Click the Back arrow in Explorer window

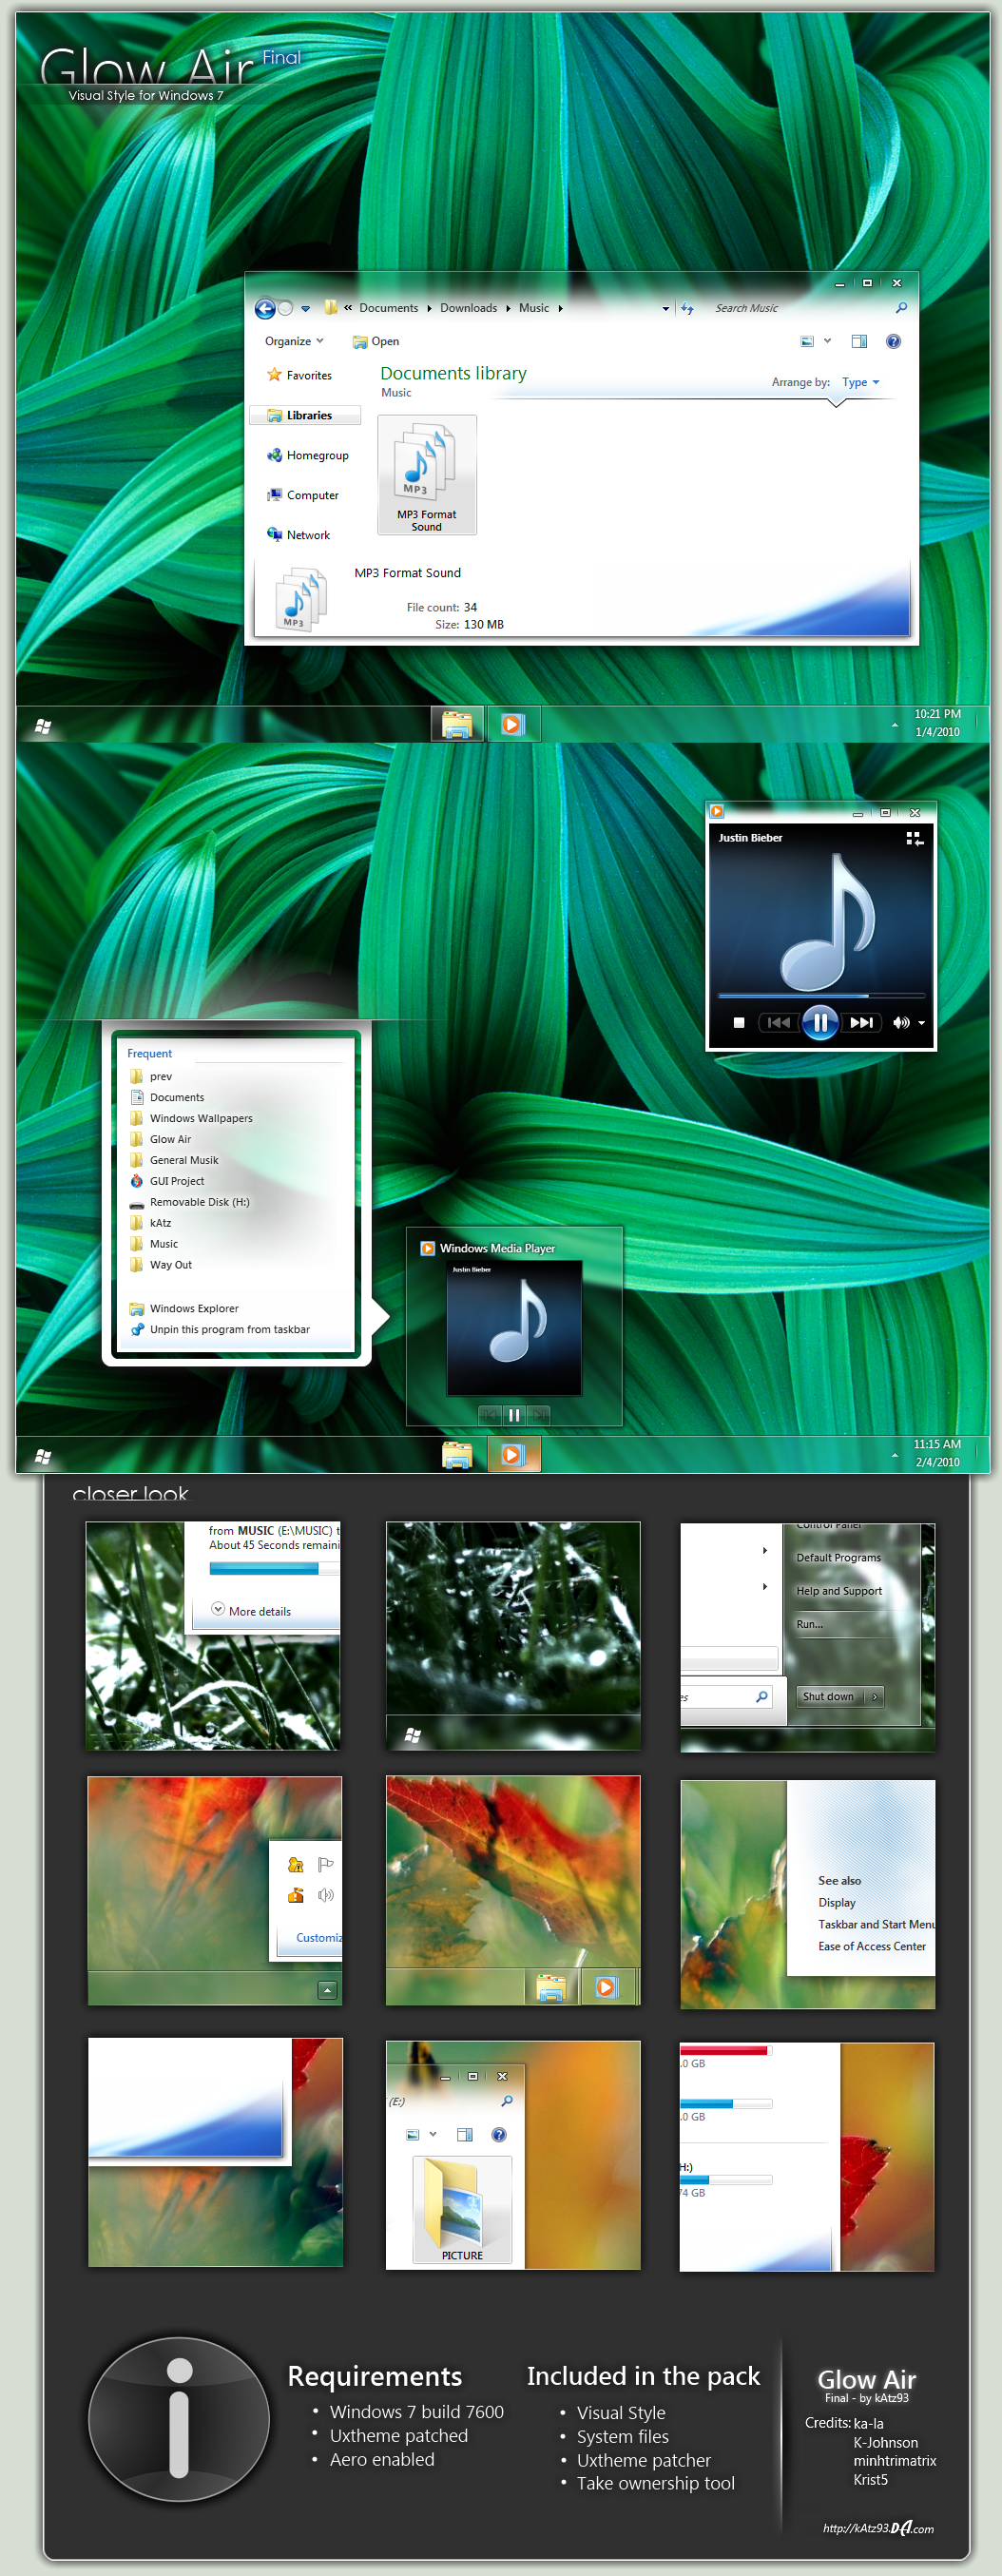click(265, 308)
